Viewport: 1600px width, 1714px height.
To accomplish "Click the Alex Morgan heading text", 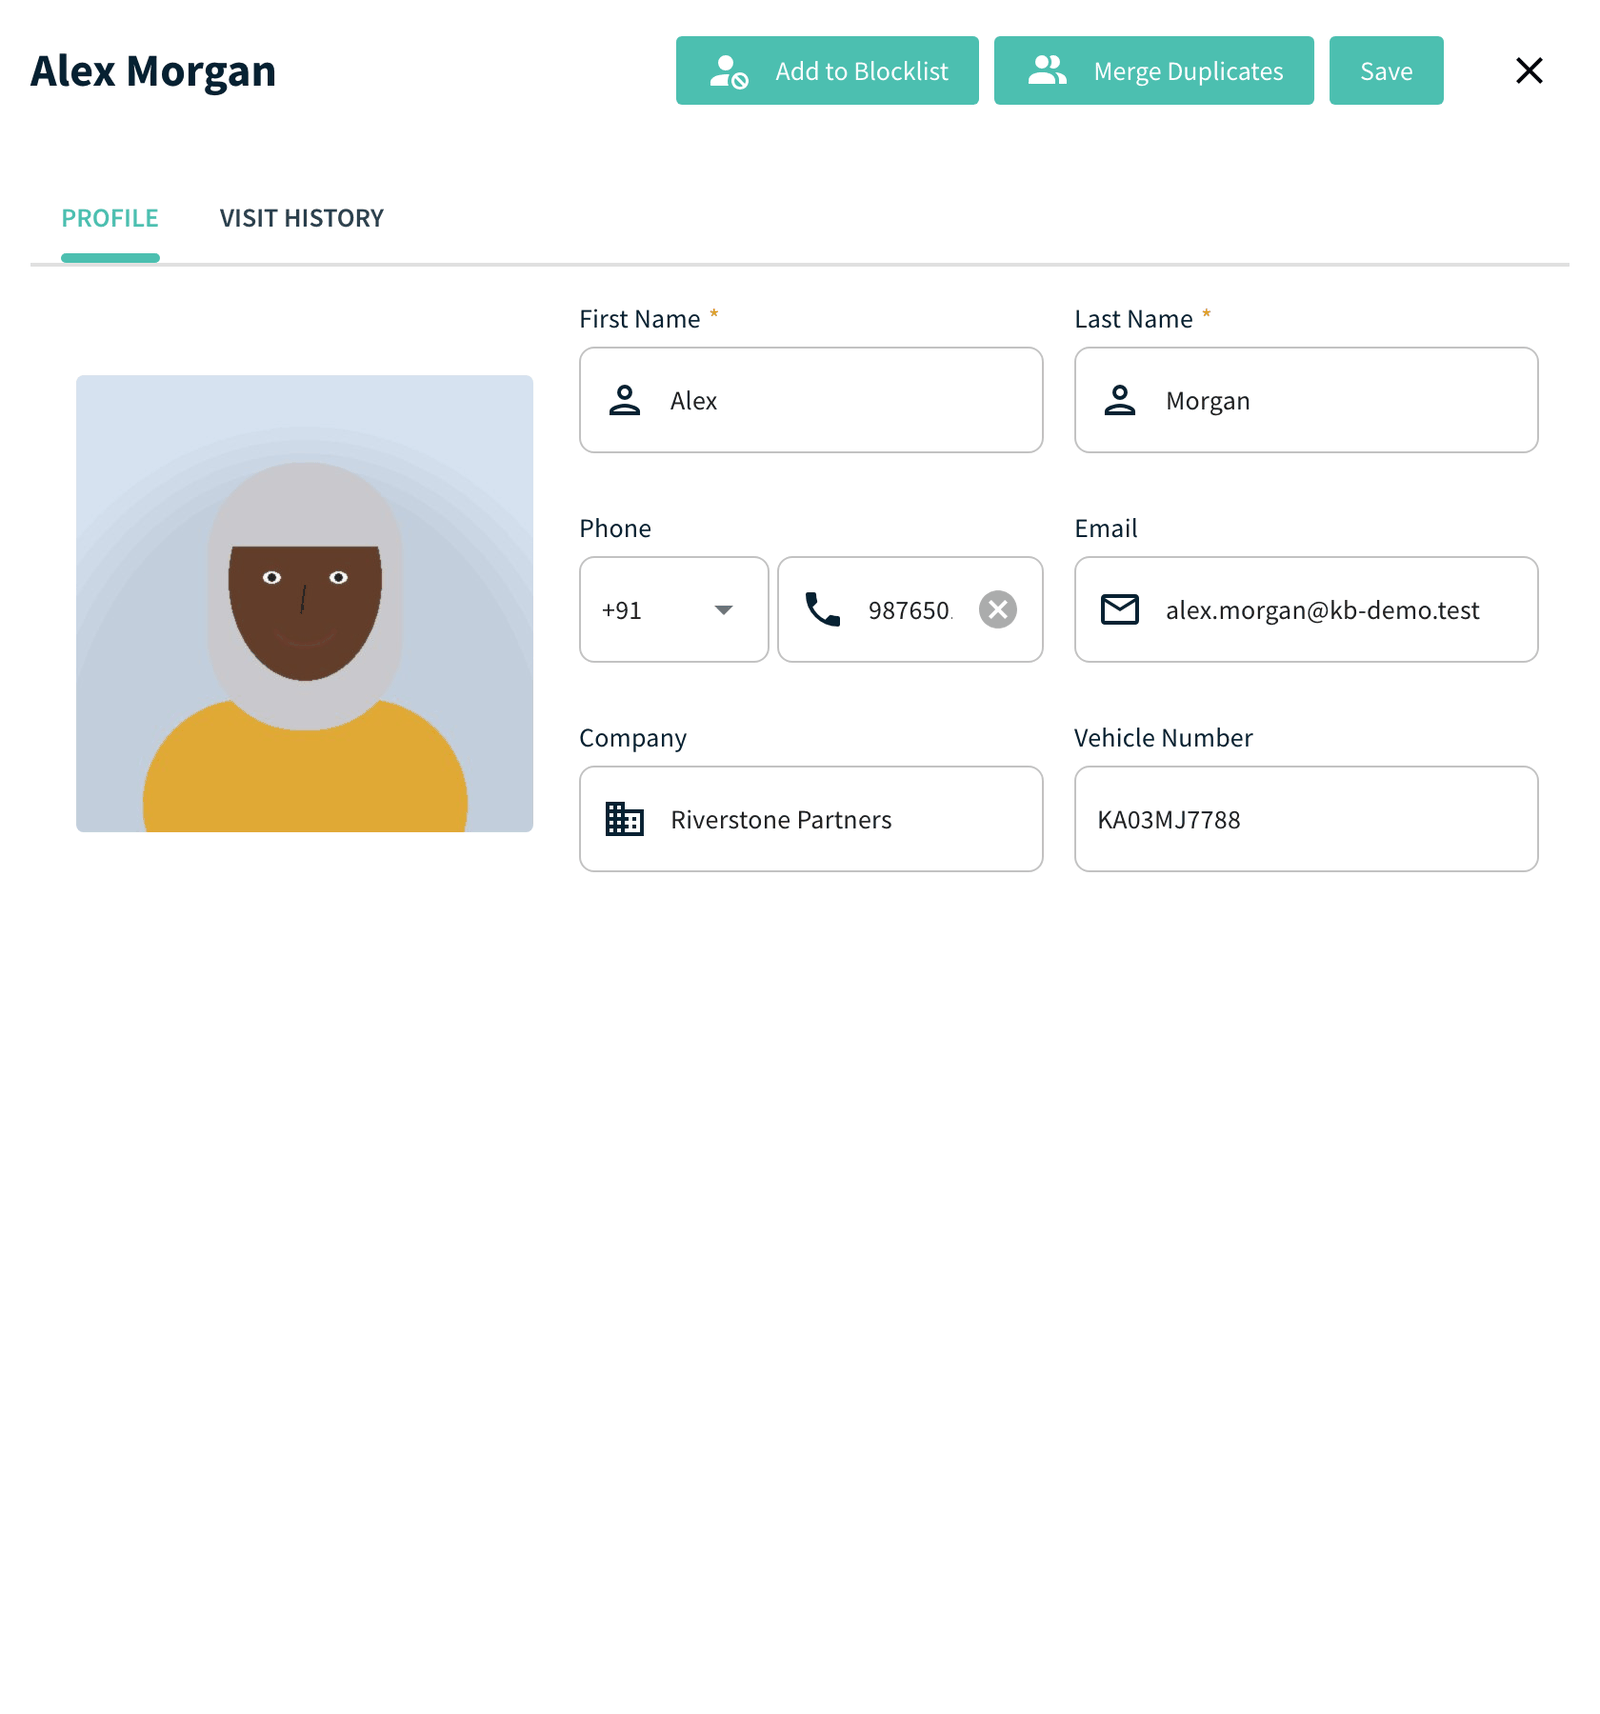I will coord(153,72).
